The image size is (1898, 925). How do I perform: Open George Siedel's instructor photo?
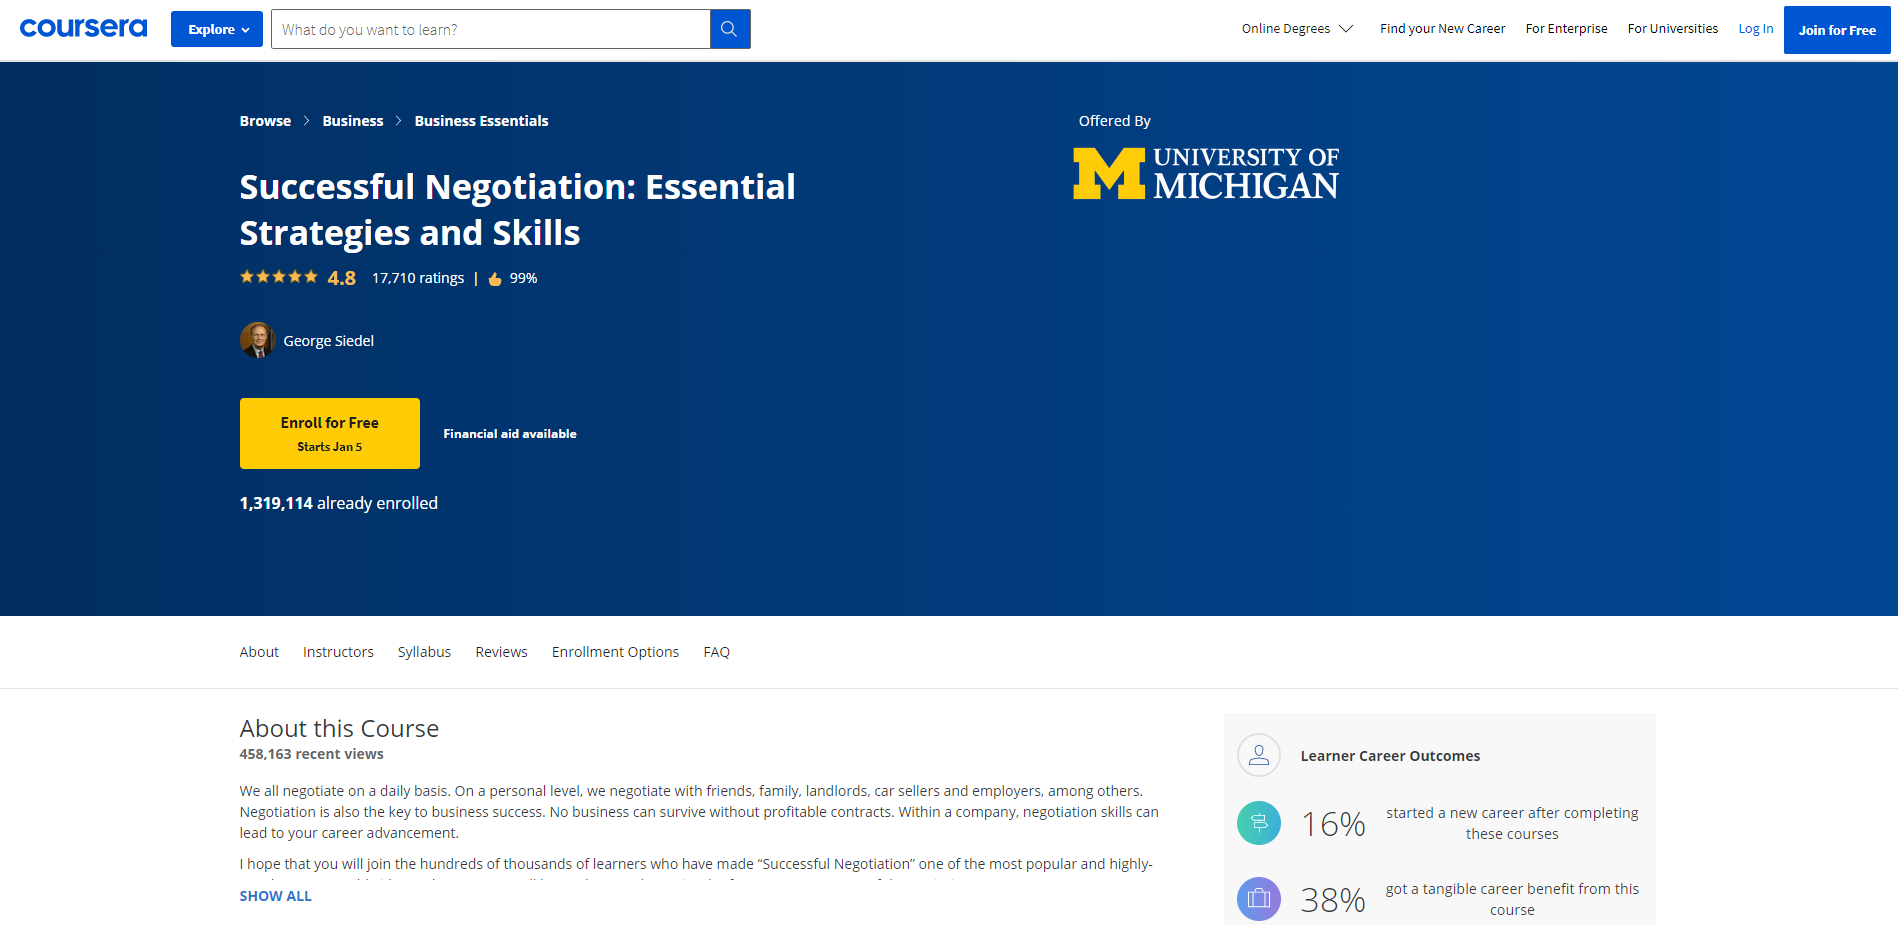pyautogui.click(x=257, y=340)
